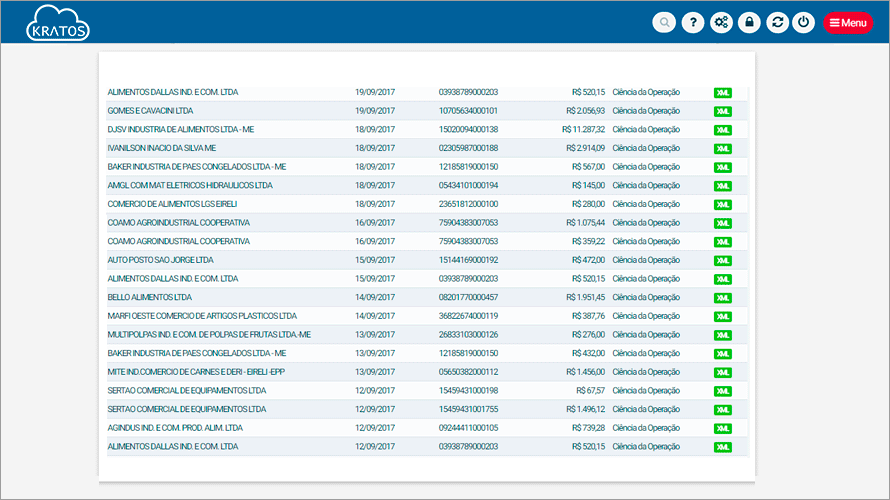
Task: Download XML for Baker Industria R$ 567,00
Action: pyautogui.click(x=723, y=167)
